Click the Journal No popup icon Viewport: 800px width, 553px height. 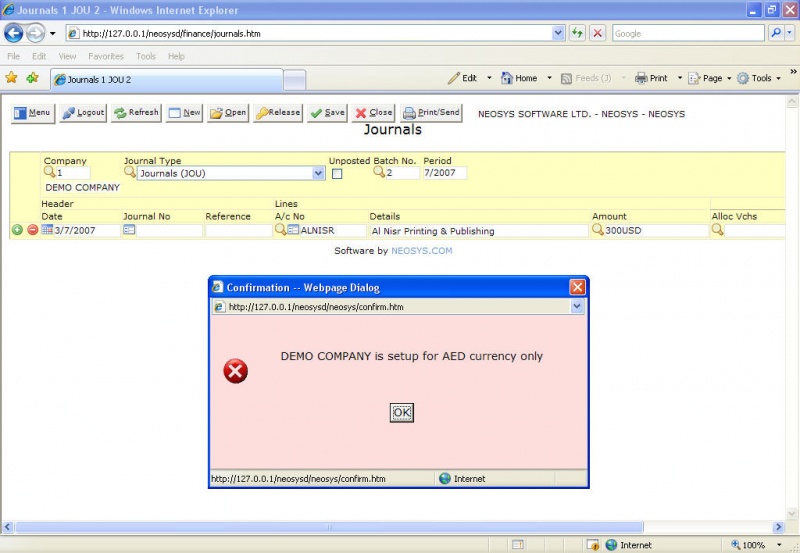pos(129,230)
